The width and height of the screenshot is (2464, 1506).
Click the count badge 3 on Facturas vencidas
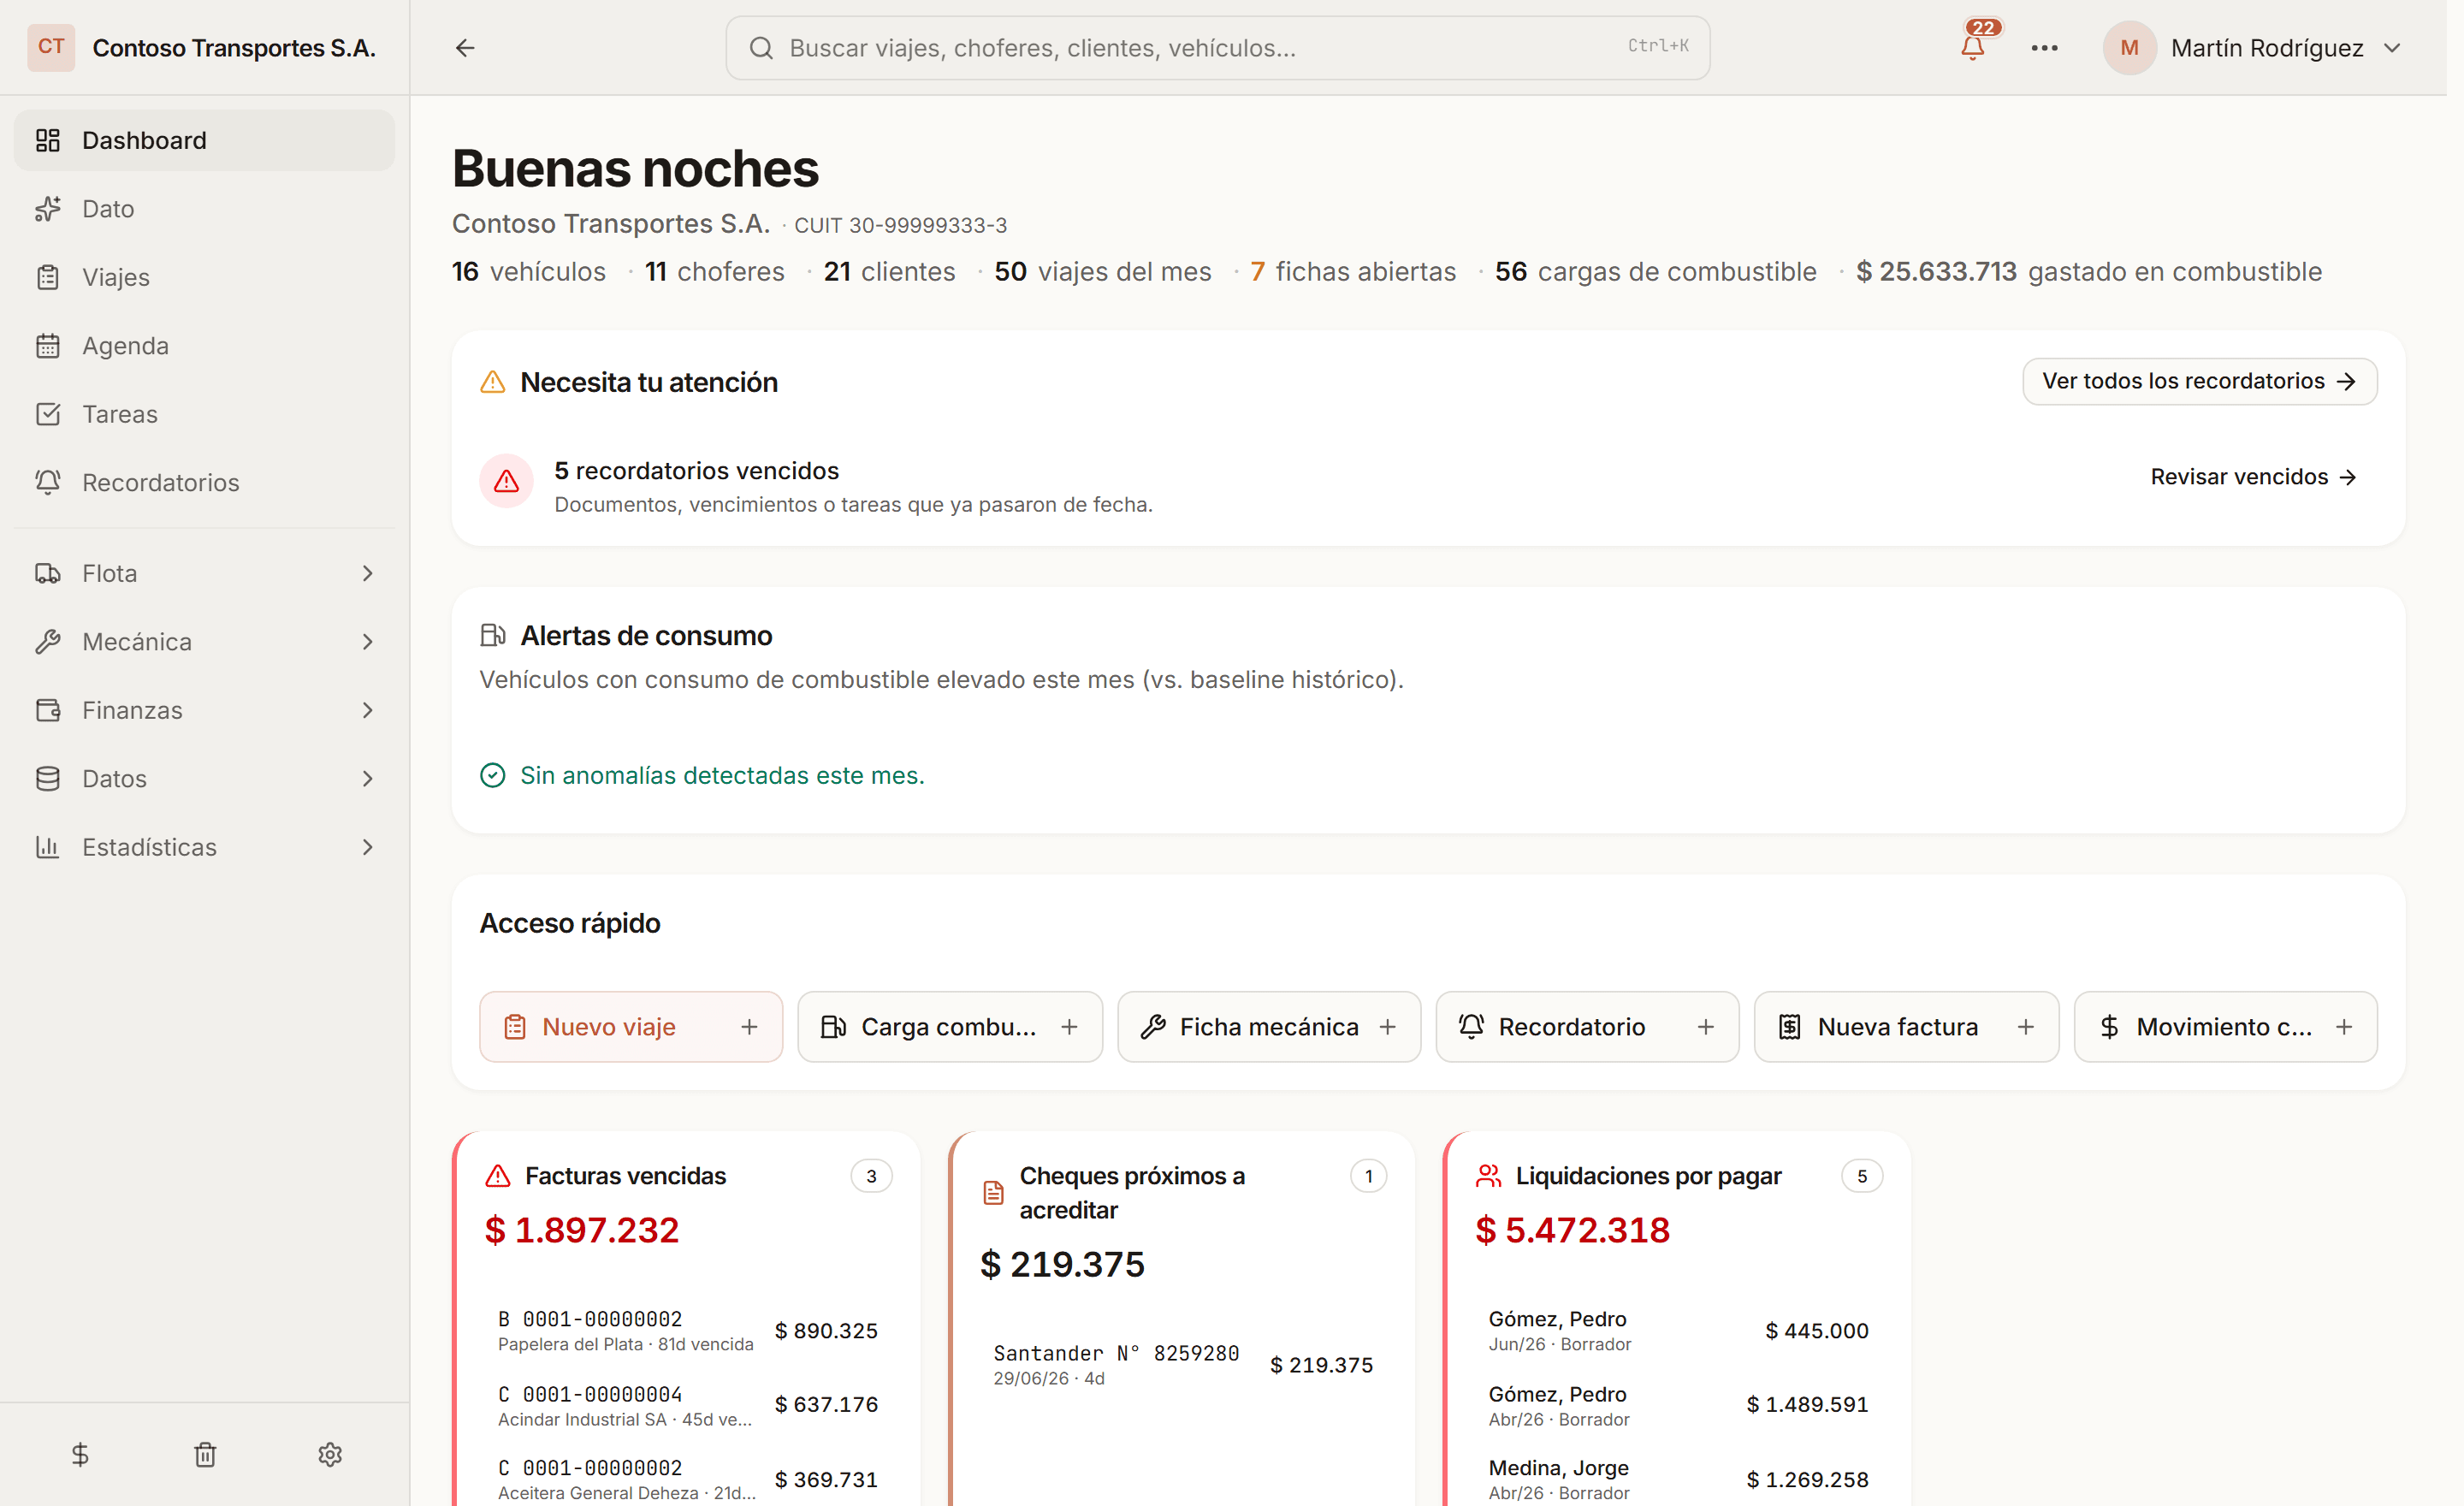coord(871,1176)
